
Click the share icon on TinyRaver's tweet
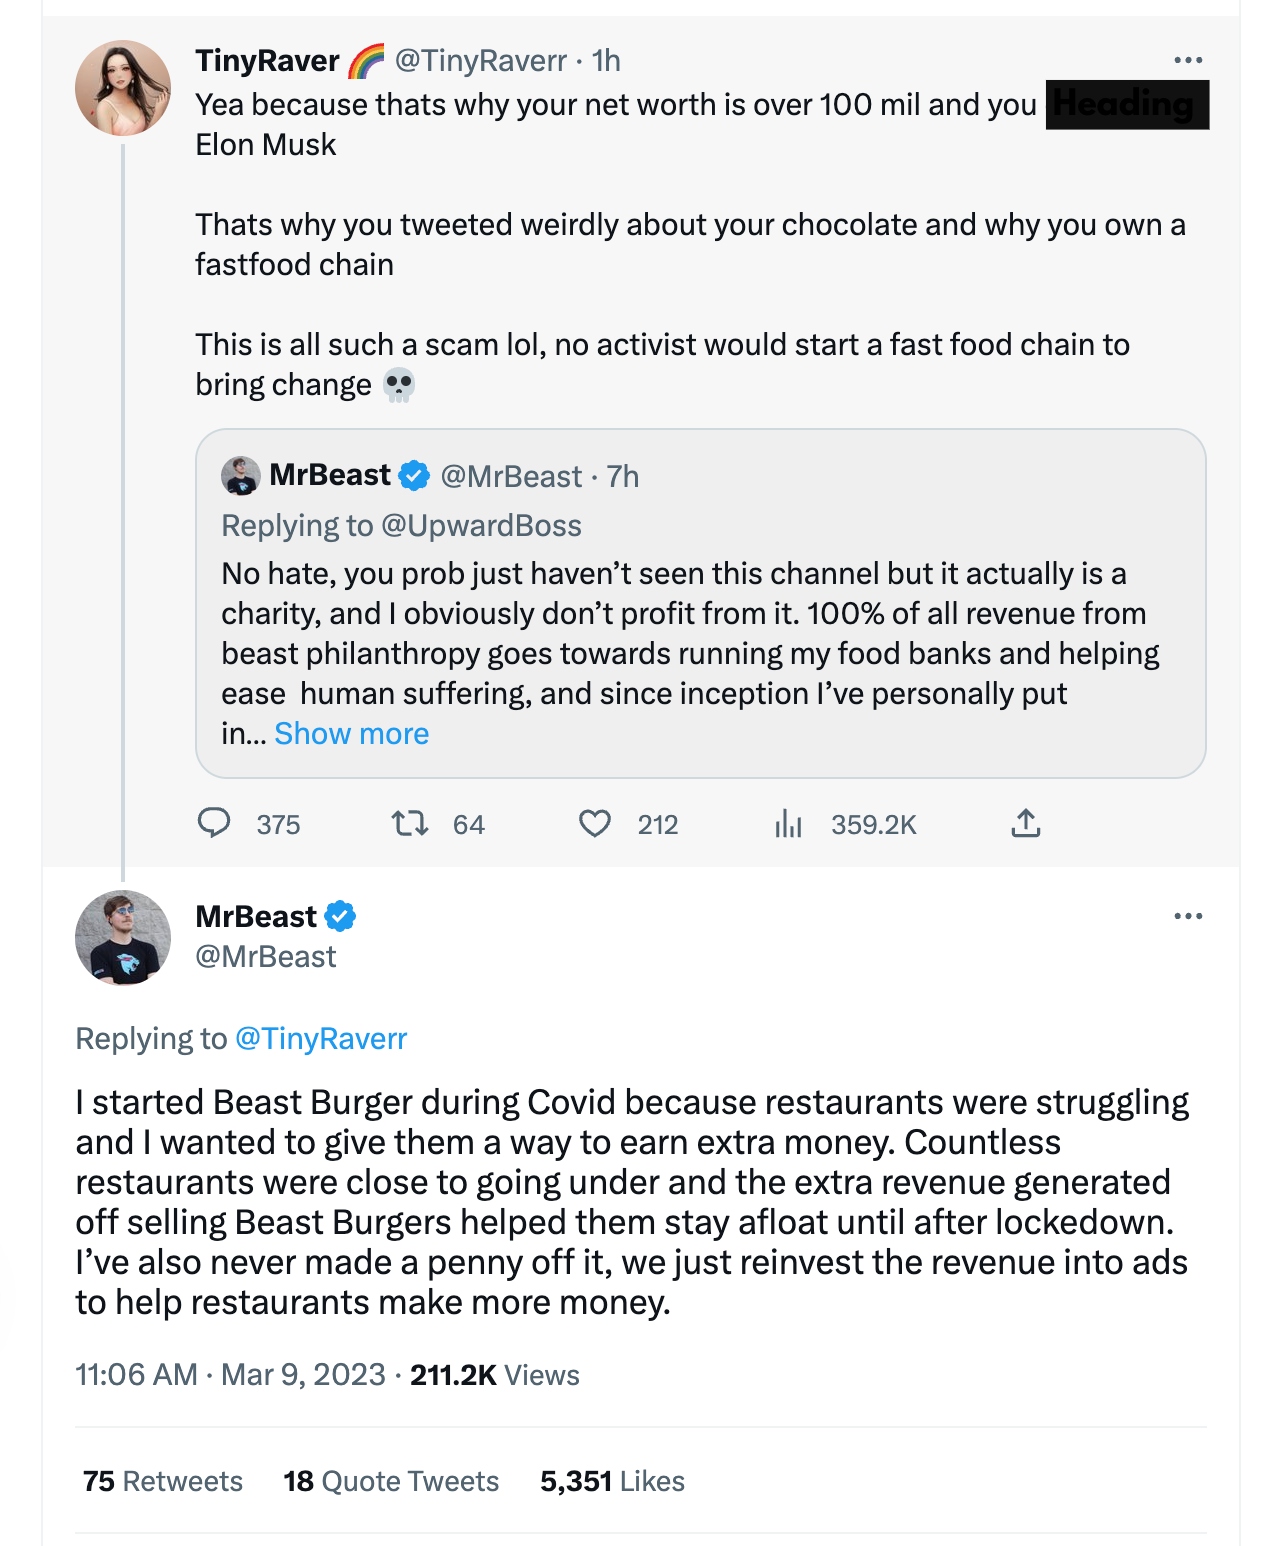coord(1026,823)
